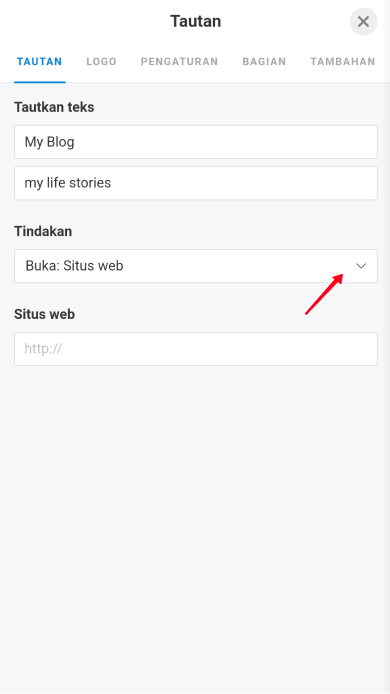Click the 'Situs web' field label
This screenshot has height=694, width=390.
44,314
